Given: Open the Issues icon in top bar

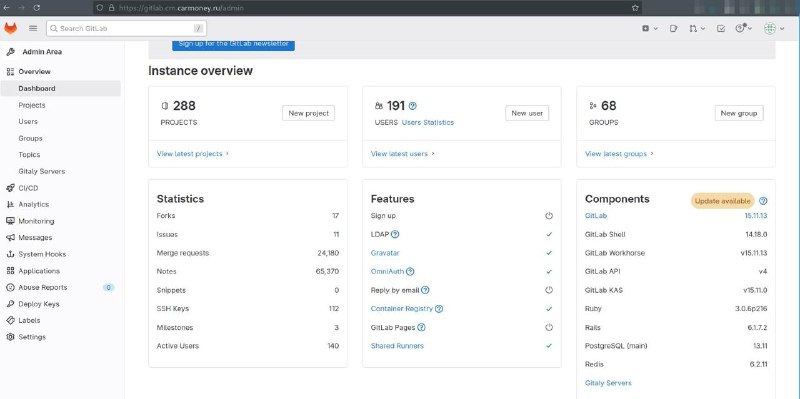Looking at the screenshot, I should point(673,29).
